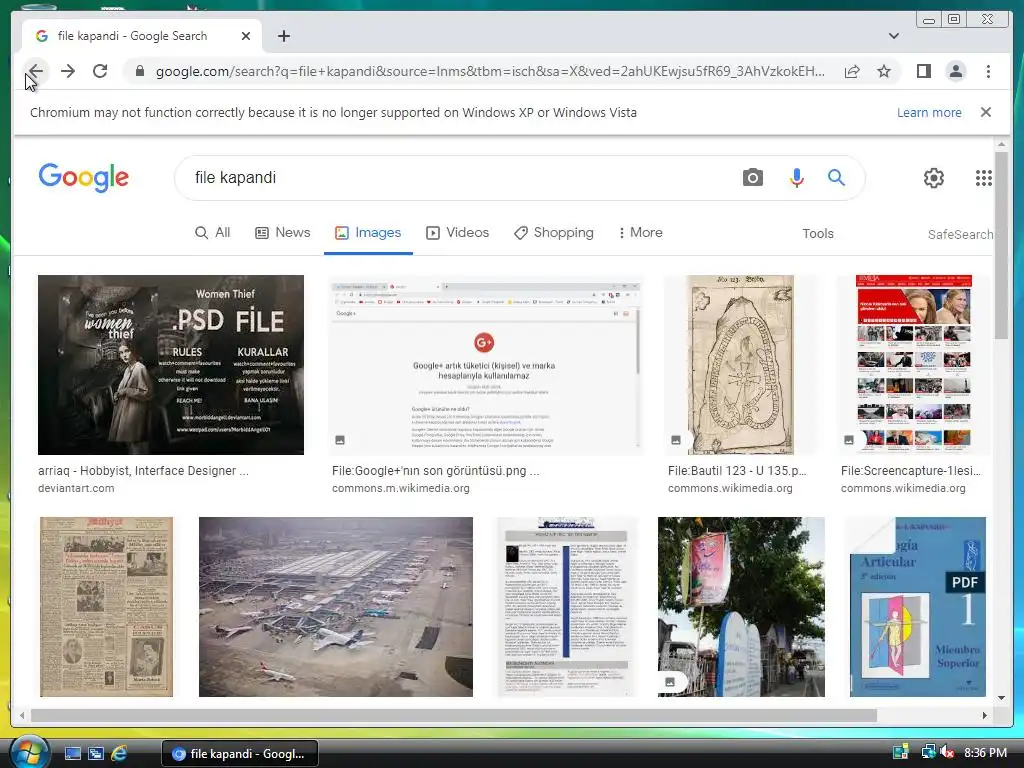The width and height of the screenshot is (1024, 768).
Task: Reload the page with the refresh icon
Action: [100, 71]
